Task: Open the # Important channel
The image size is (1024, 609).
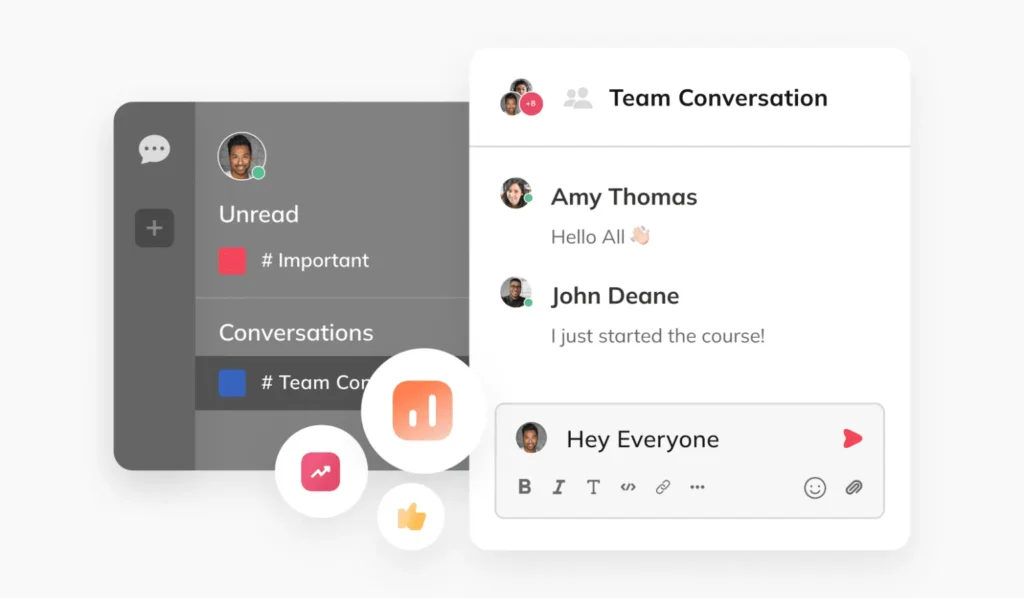Action: coord(294,260)
